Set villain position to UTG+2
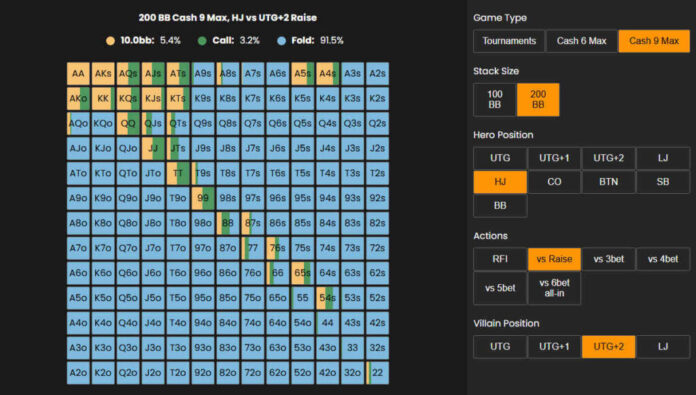Image resolution: width=696 pixels, height=395 pixels. 609,347
